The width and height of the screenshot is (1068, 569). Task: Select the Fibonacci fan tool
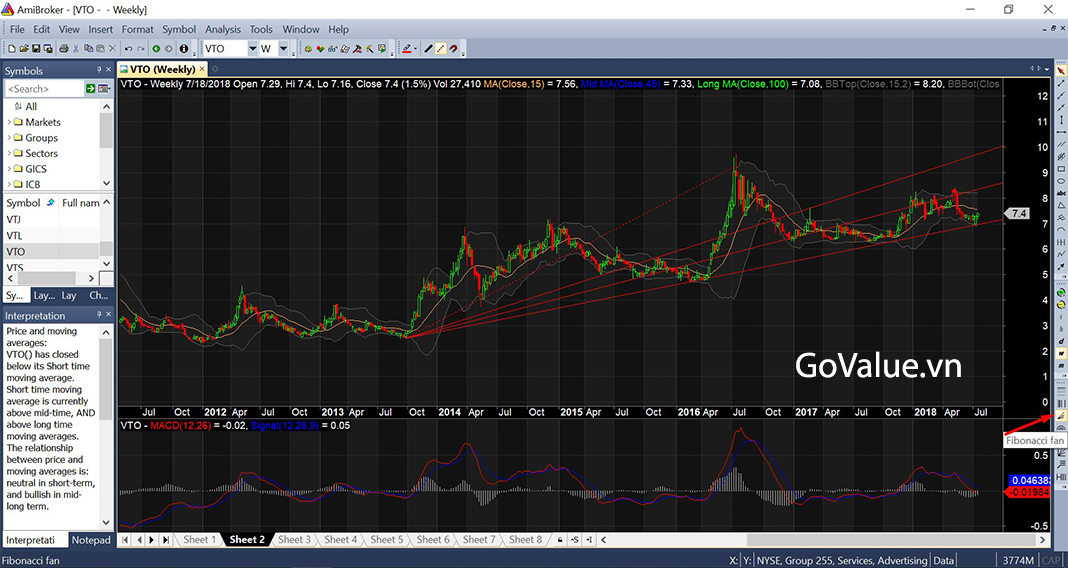click(1061, 415)
